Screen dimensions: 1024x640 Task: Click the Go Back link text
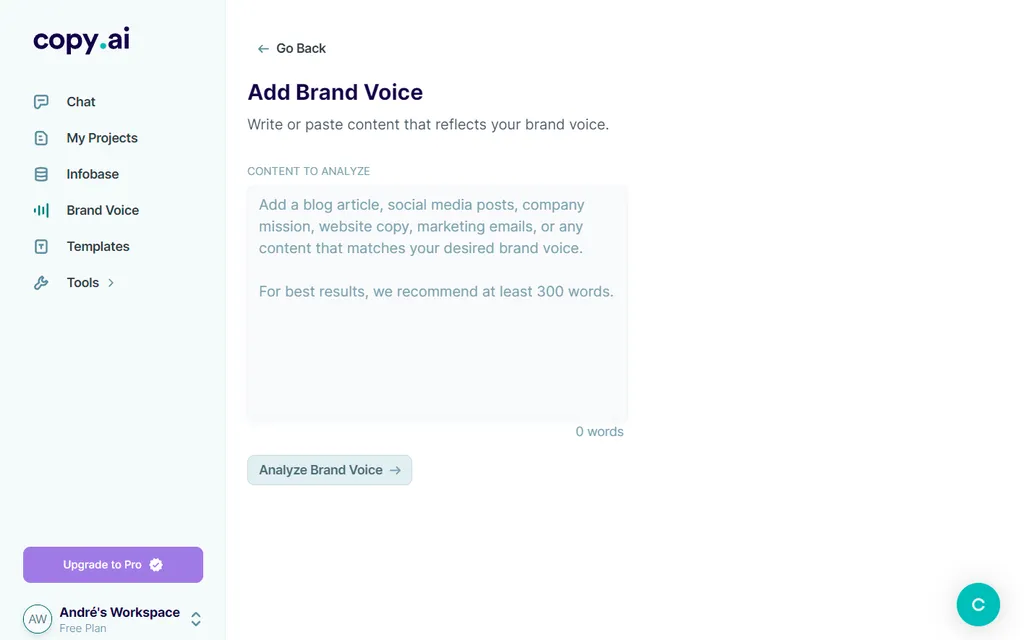[x=299, y=48]
